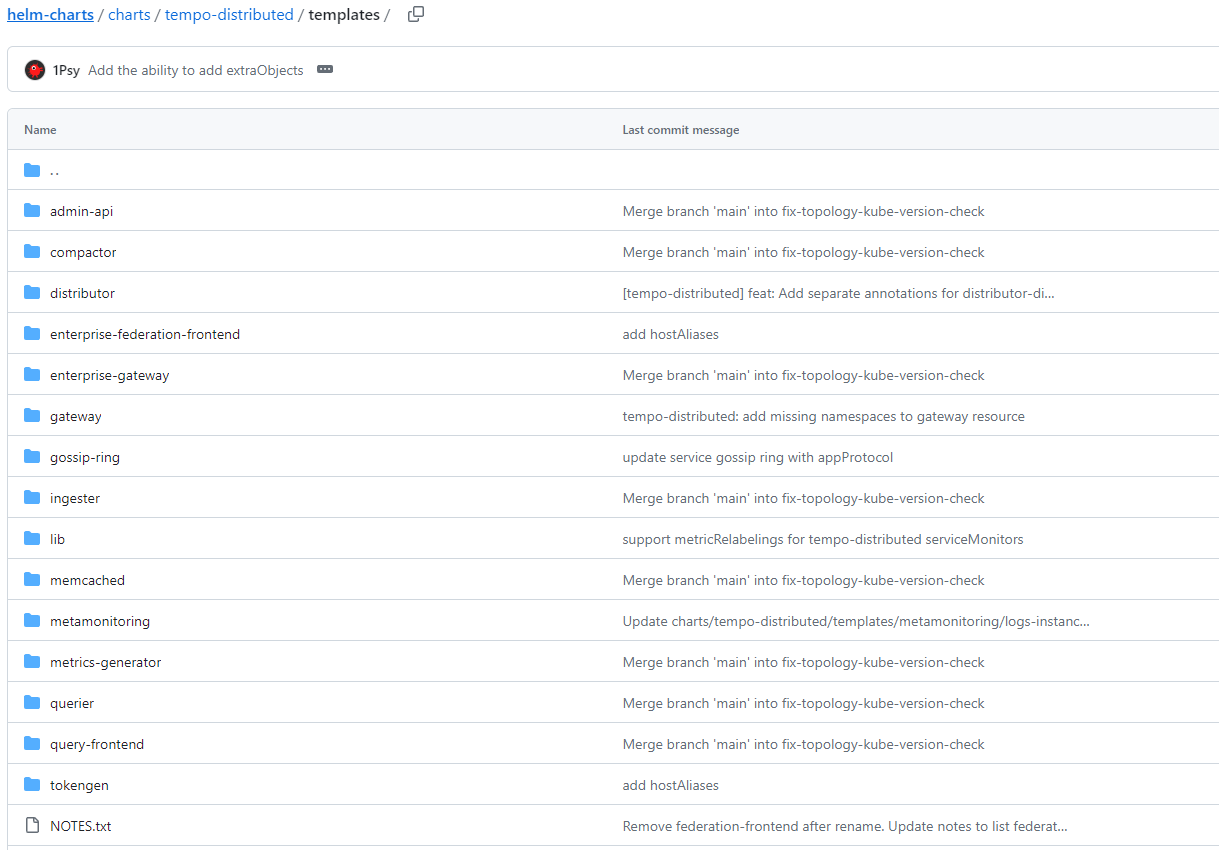1219x850 pixels.
Task: Expand commit message with ellipsis button
Action: [x=324, y=70]
